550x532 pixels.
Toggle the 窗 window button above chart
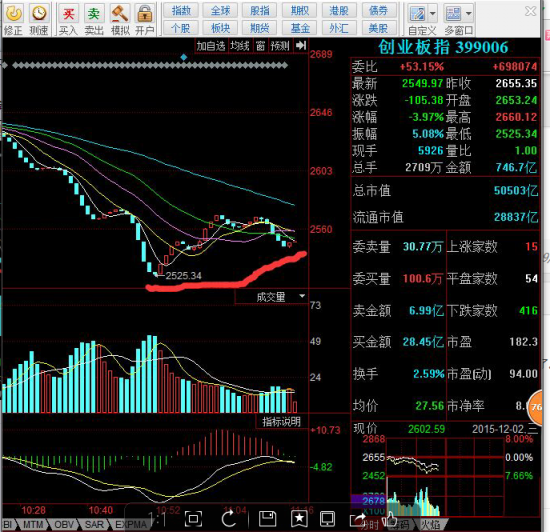pos(260,46)
